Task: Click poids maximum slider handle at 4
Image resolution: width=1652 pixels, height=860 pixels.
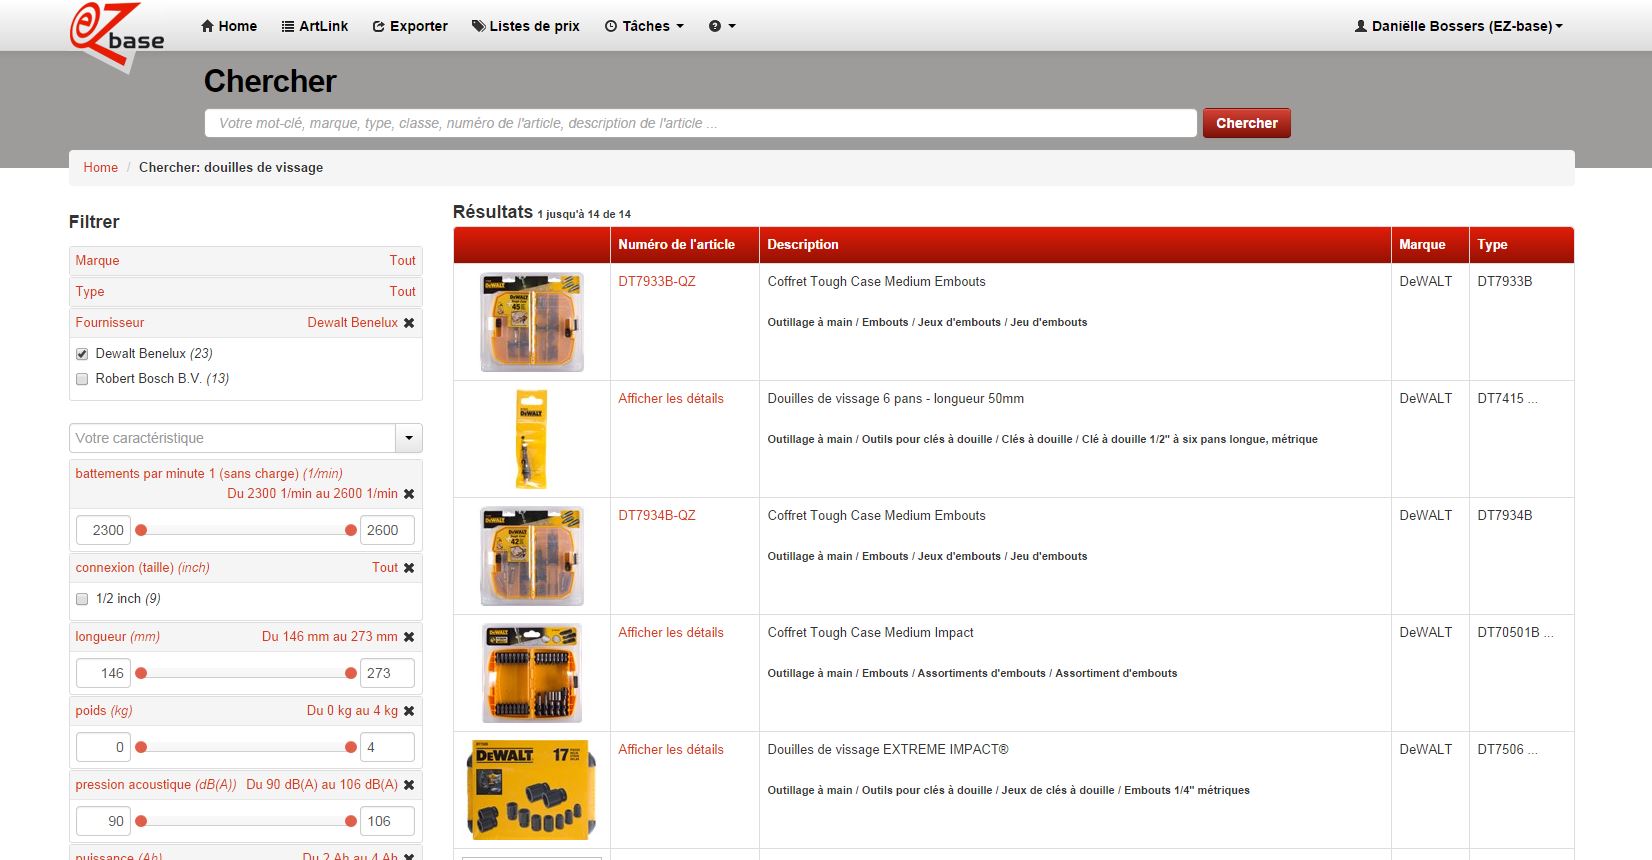Action: click(x=350, y=747)
